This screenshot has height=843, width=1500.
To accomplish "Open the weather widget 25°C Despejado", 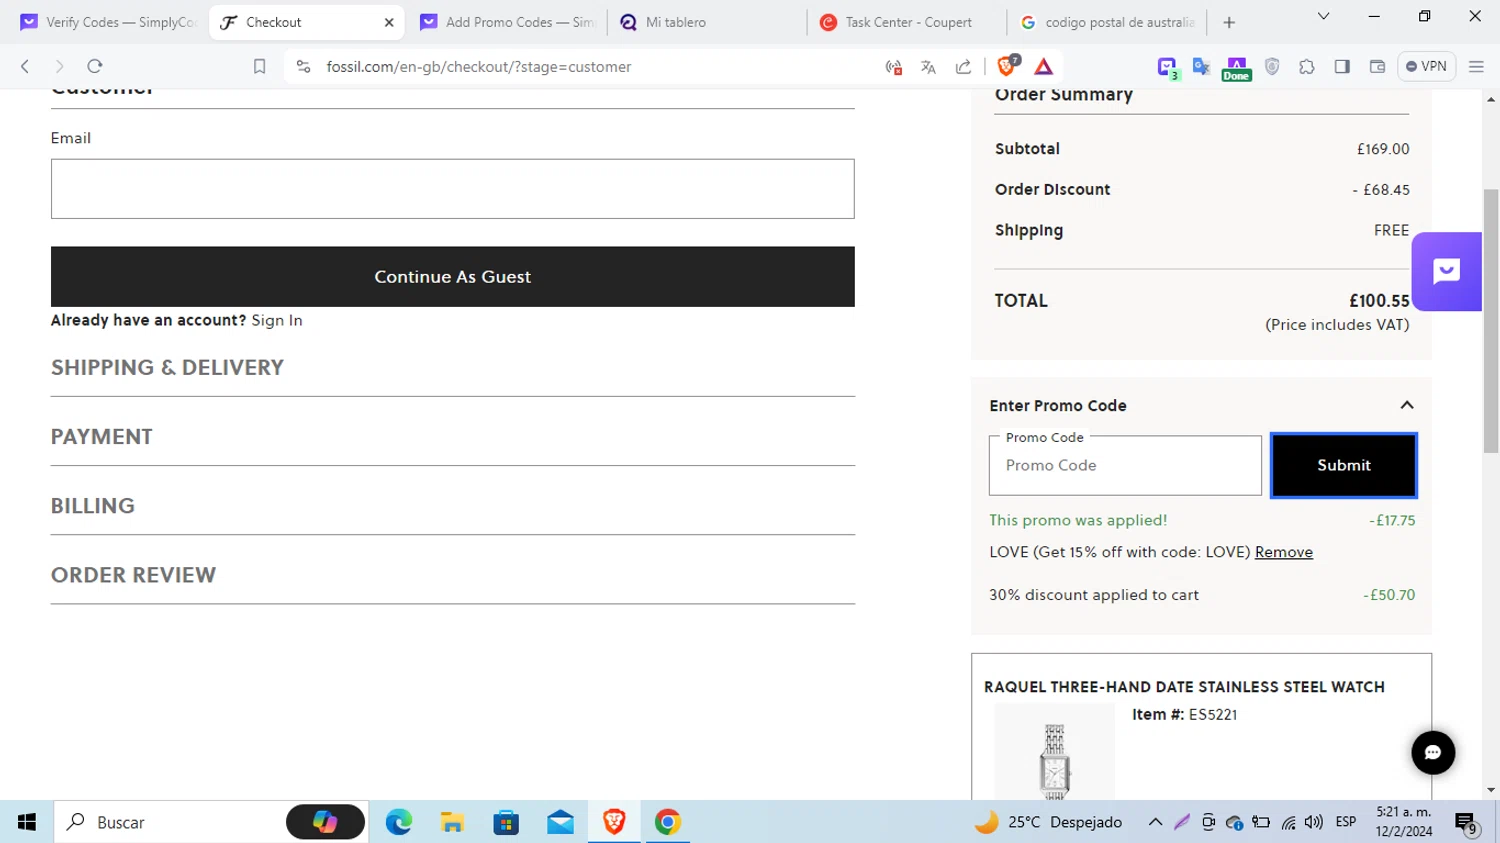I will pyautogui.click(x=1049, y=822).
